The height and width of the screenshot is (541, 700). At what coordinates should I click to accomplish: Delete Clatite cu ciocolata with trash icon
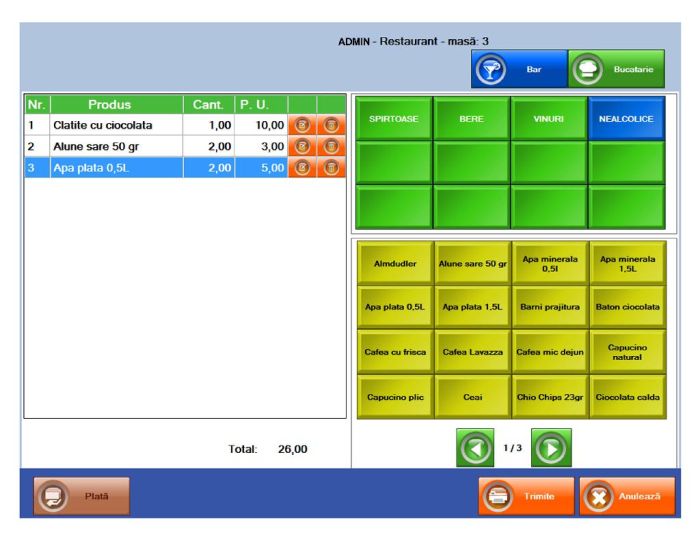tap(331, 125)
